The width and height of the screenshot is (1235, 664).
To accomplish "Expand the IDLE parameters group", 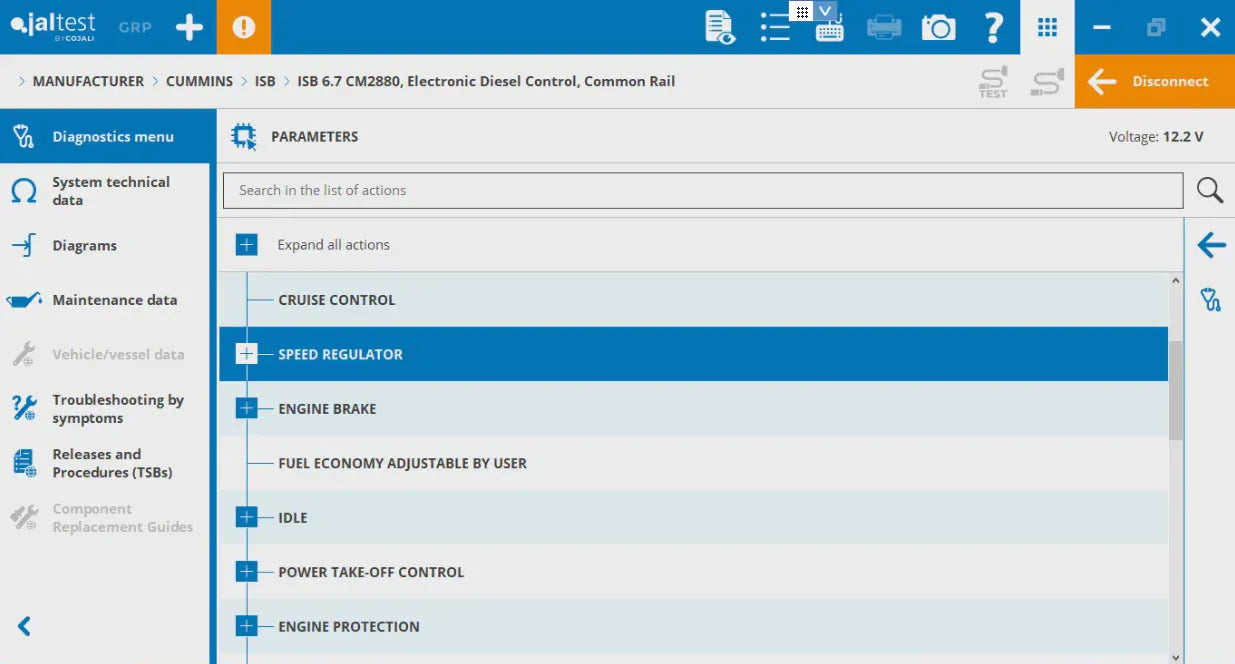I will [246, 517].
